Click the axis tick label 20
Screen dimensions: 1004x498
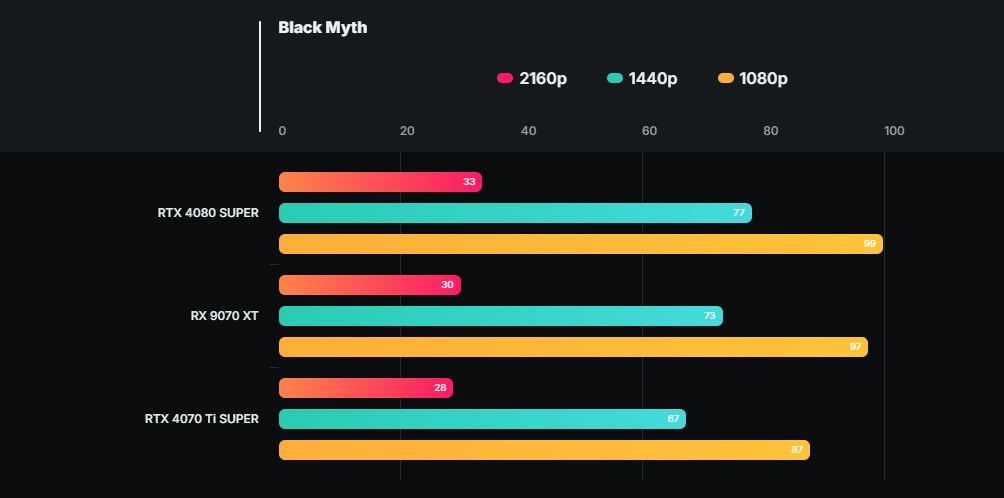(x=407, y=131)
